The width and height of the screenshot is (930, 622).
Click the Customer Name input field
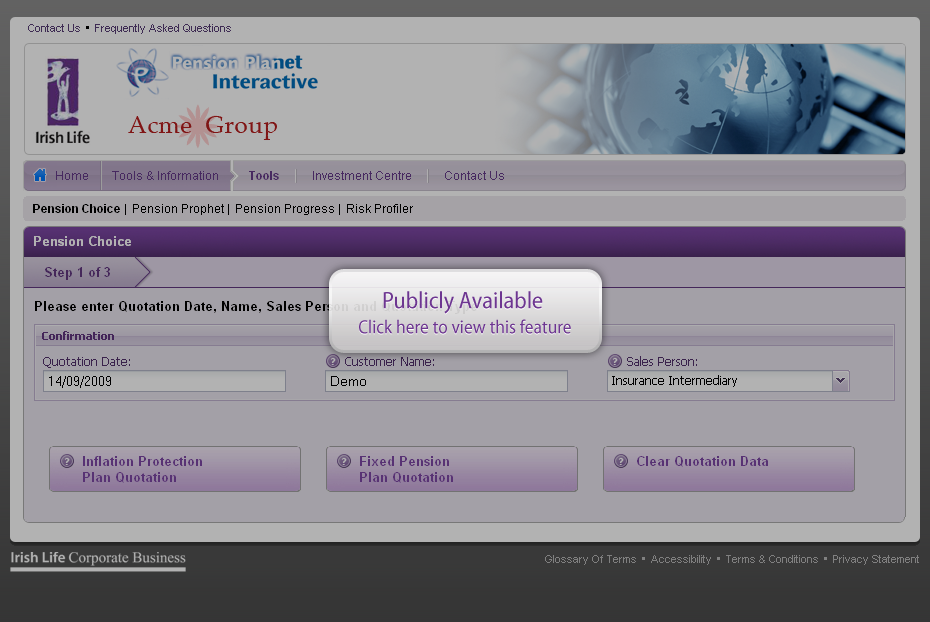pos(446,381)
